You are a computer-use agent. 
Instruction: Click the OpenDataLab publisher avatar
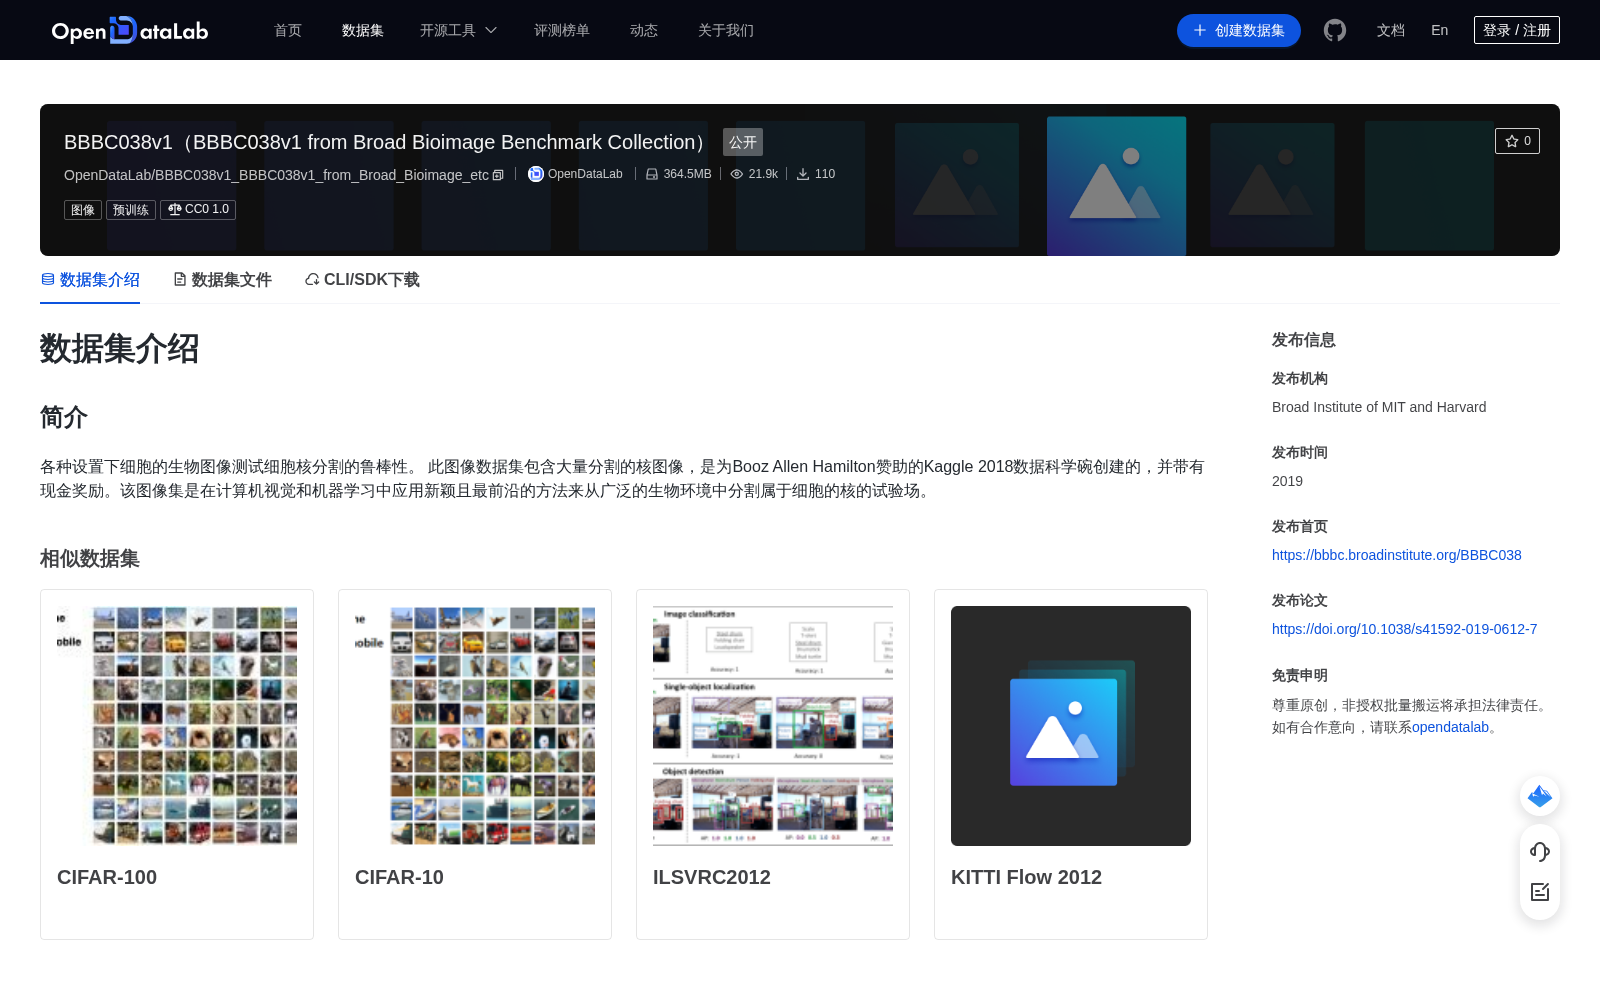536,174
